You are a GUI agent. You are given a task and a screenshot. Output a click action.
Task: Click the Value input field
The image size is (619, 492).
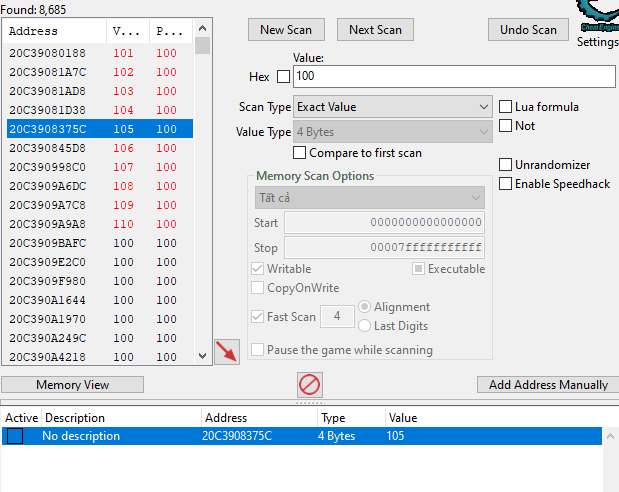click(x=452, y=77)
